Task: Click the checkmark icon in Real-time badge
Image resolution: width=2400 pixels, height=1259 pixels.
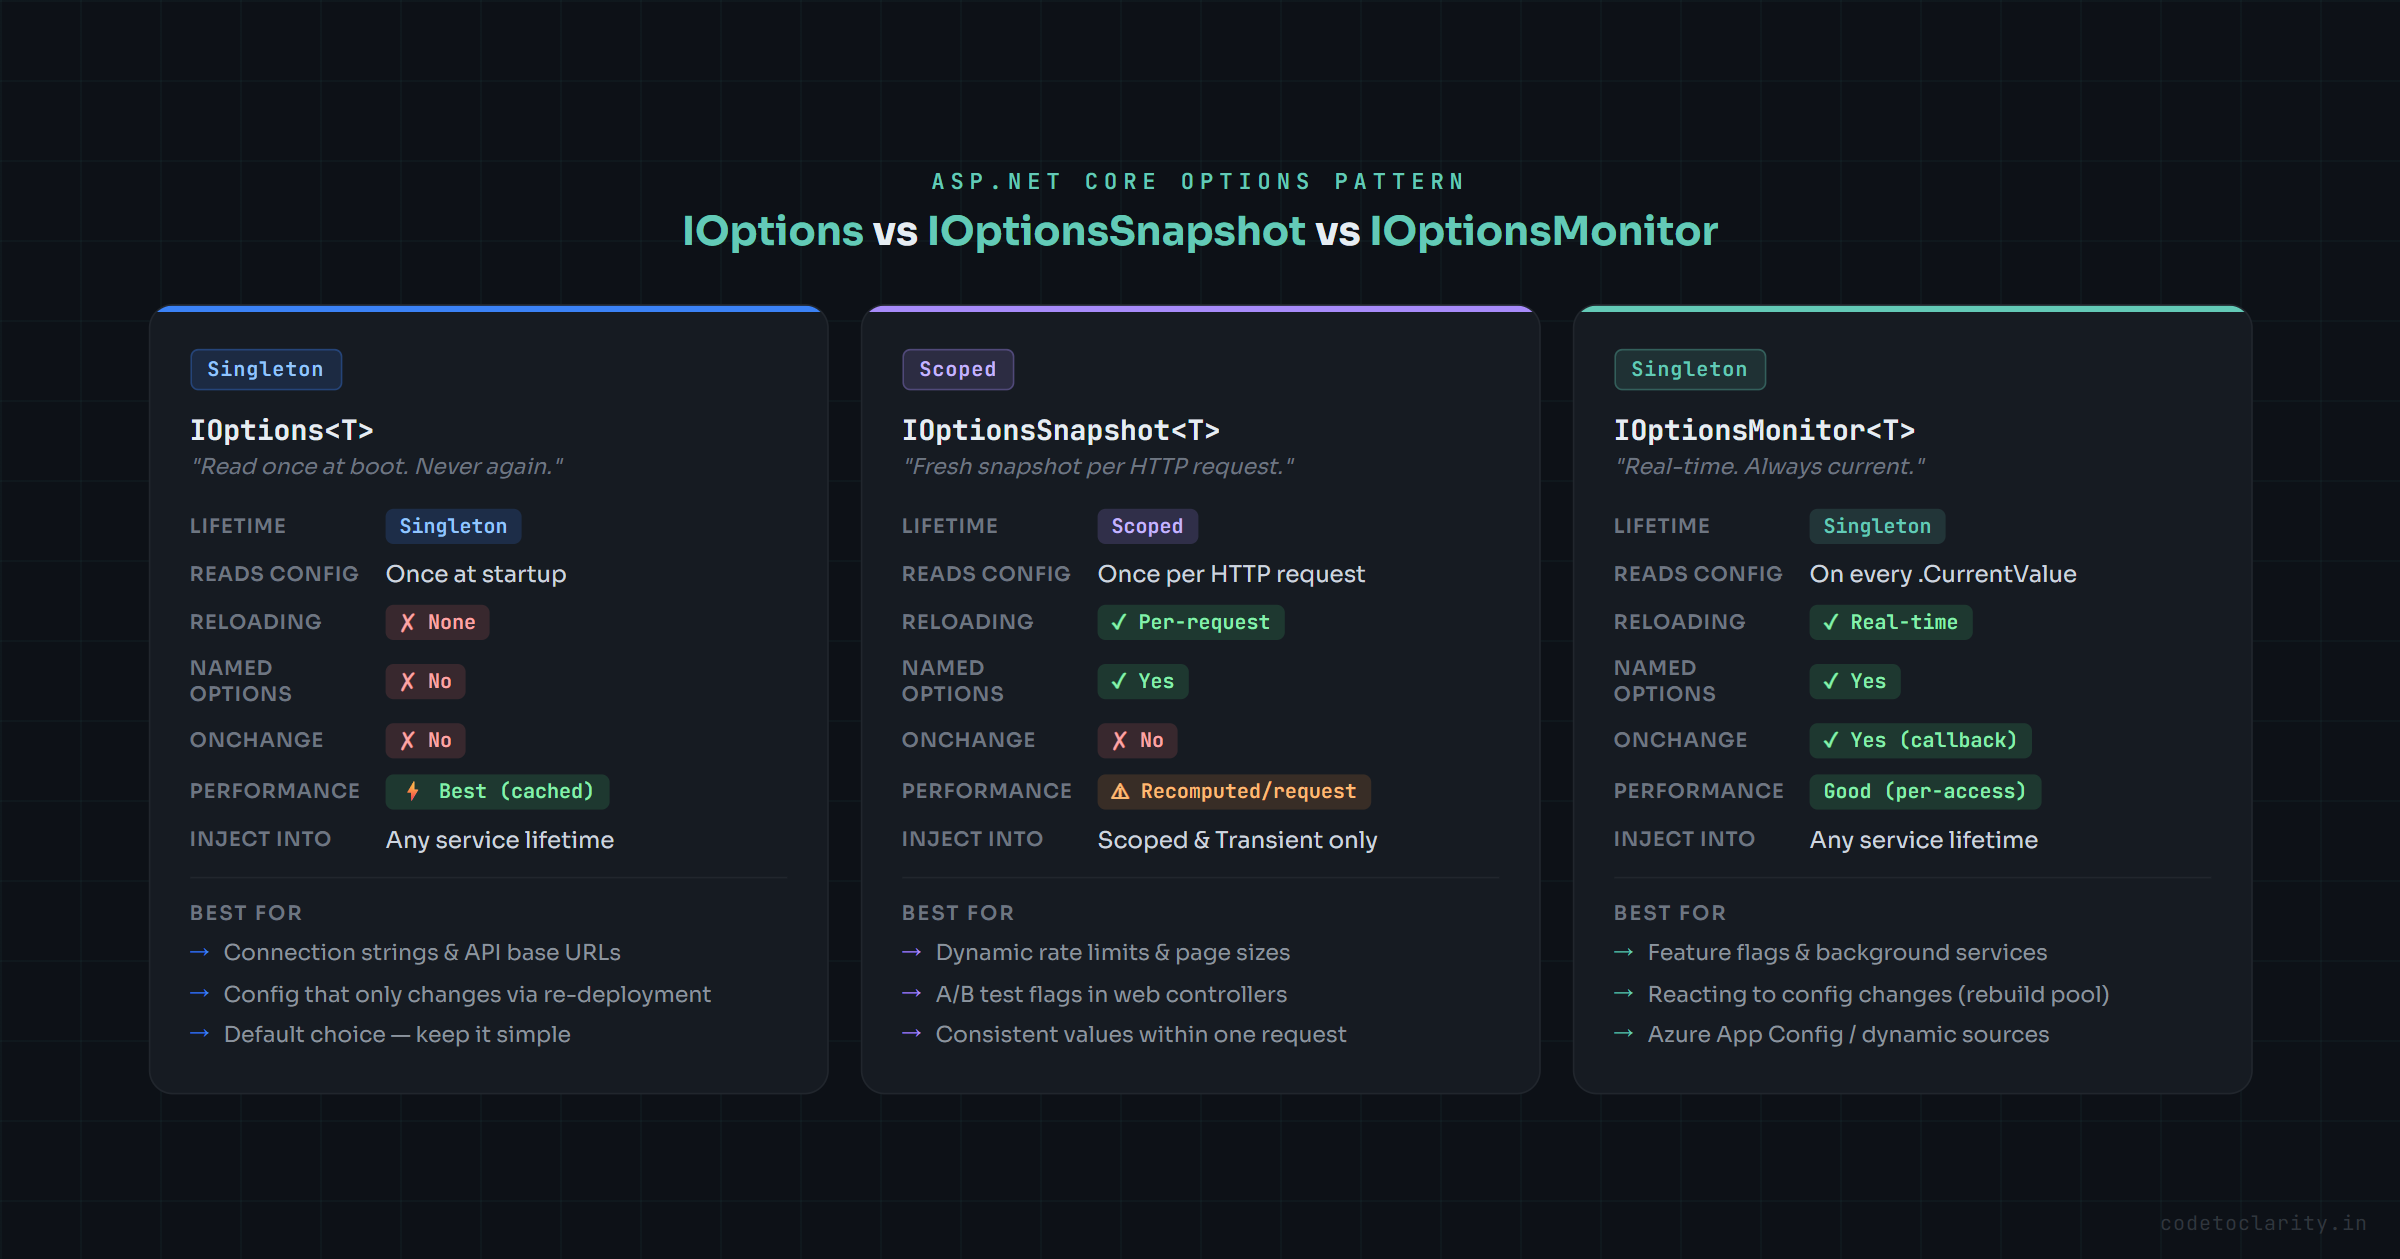Action: point(1831,622)
